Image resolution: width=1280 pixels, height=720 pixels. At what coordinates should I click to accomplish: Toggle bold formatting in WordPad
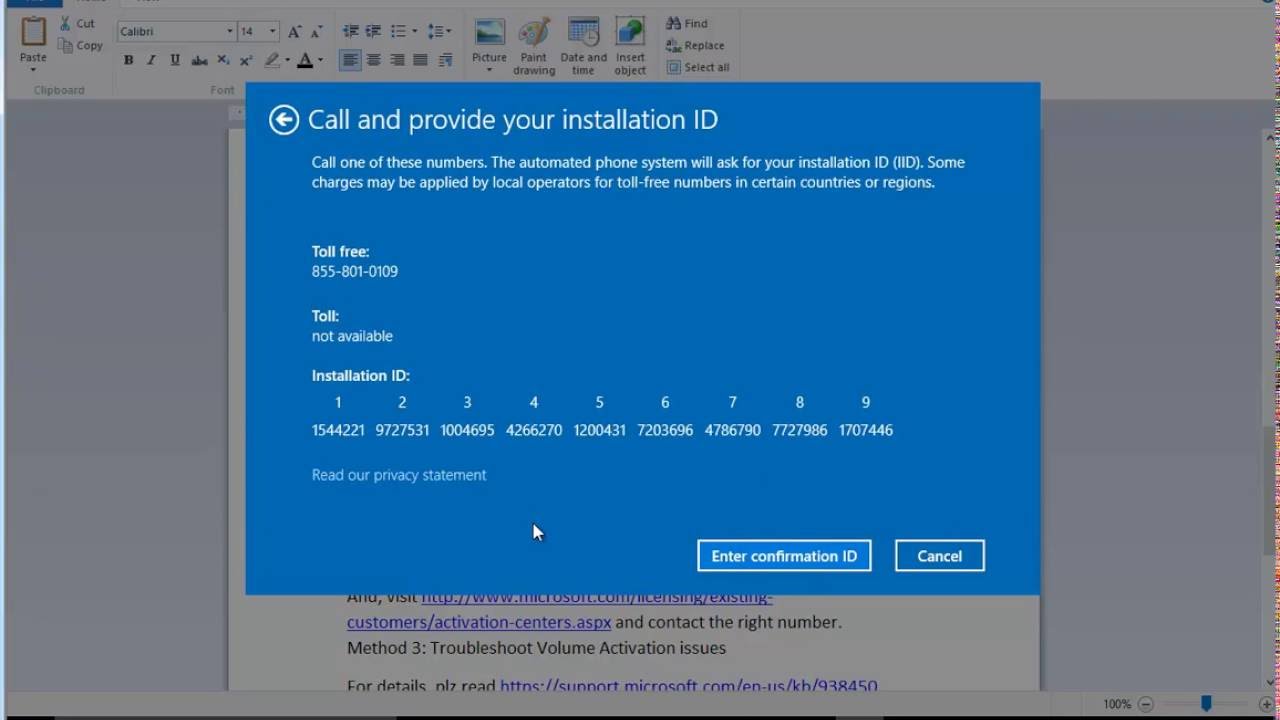[x=128, y=60]
